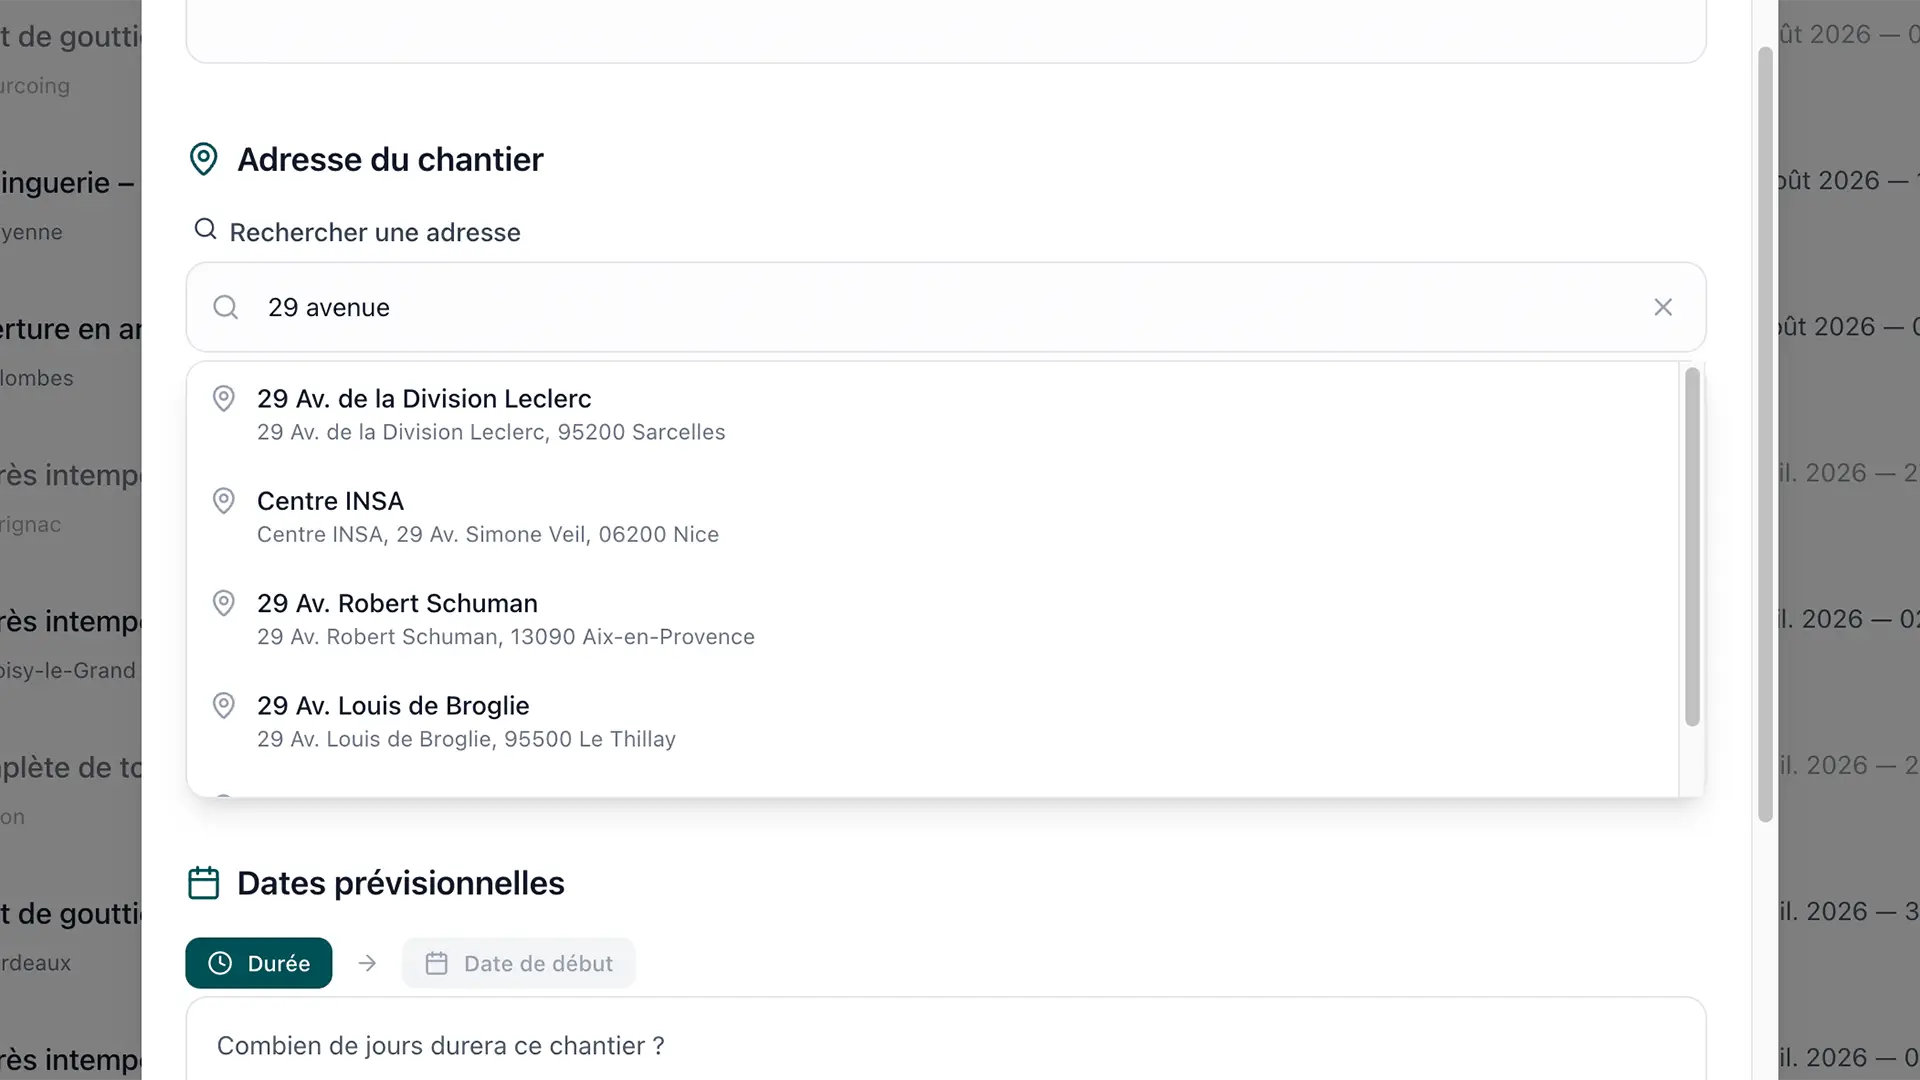The width and height of the screenshot is (1920, 1080).
Task: Pick 29 Av. Robert Schuman, Aix-en-Provence
Action: coord(932,619)
